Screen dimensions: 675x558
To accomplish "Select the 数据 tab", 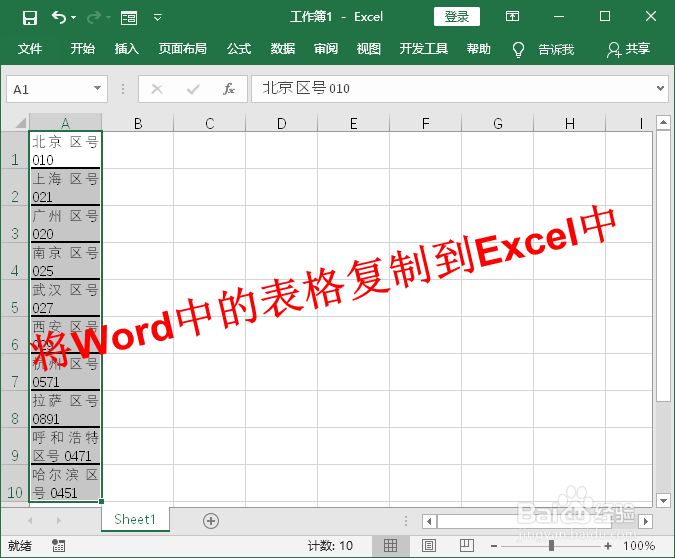I will 282,49.
